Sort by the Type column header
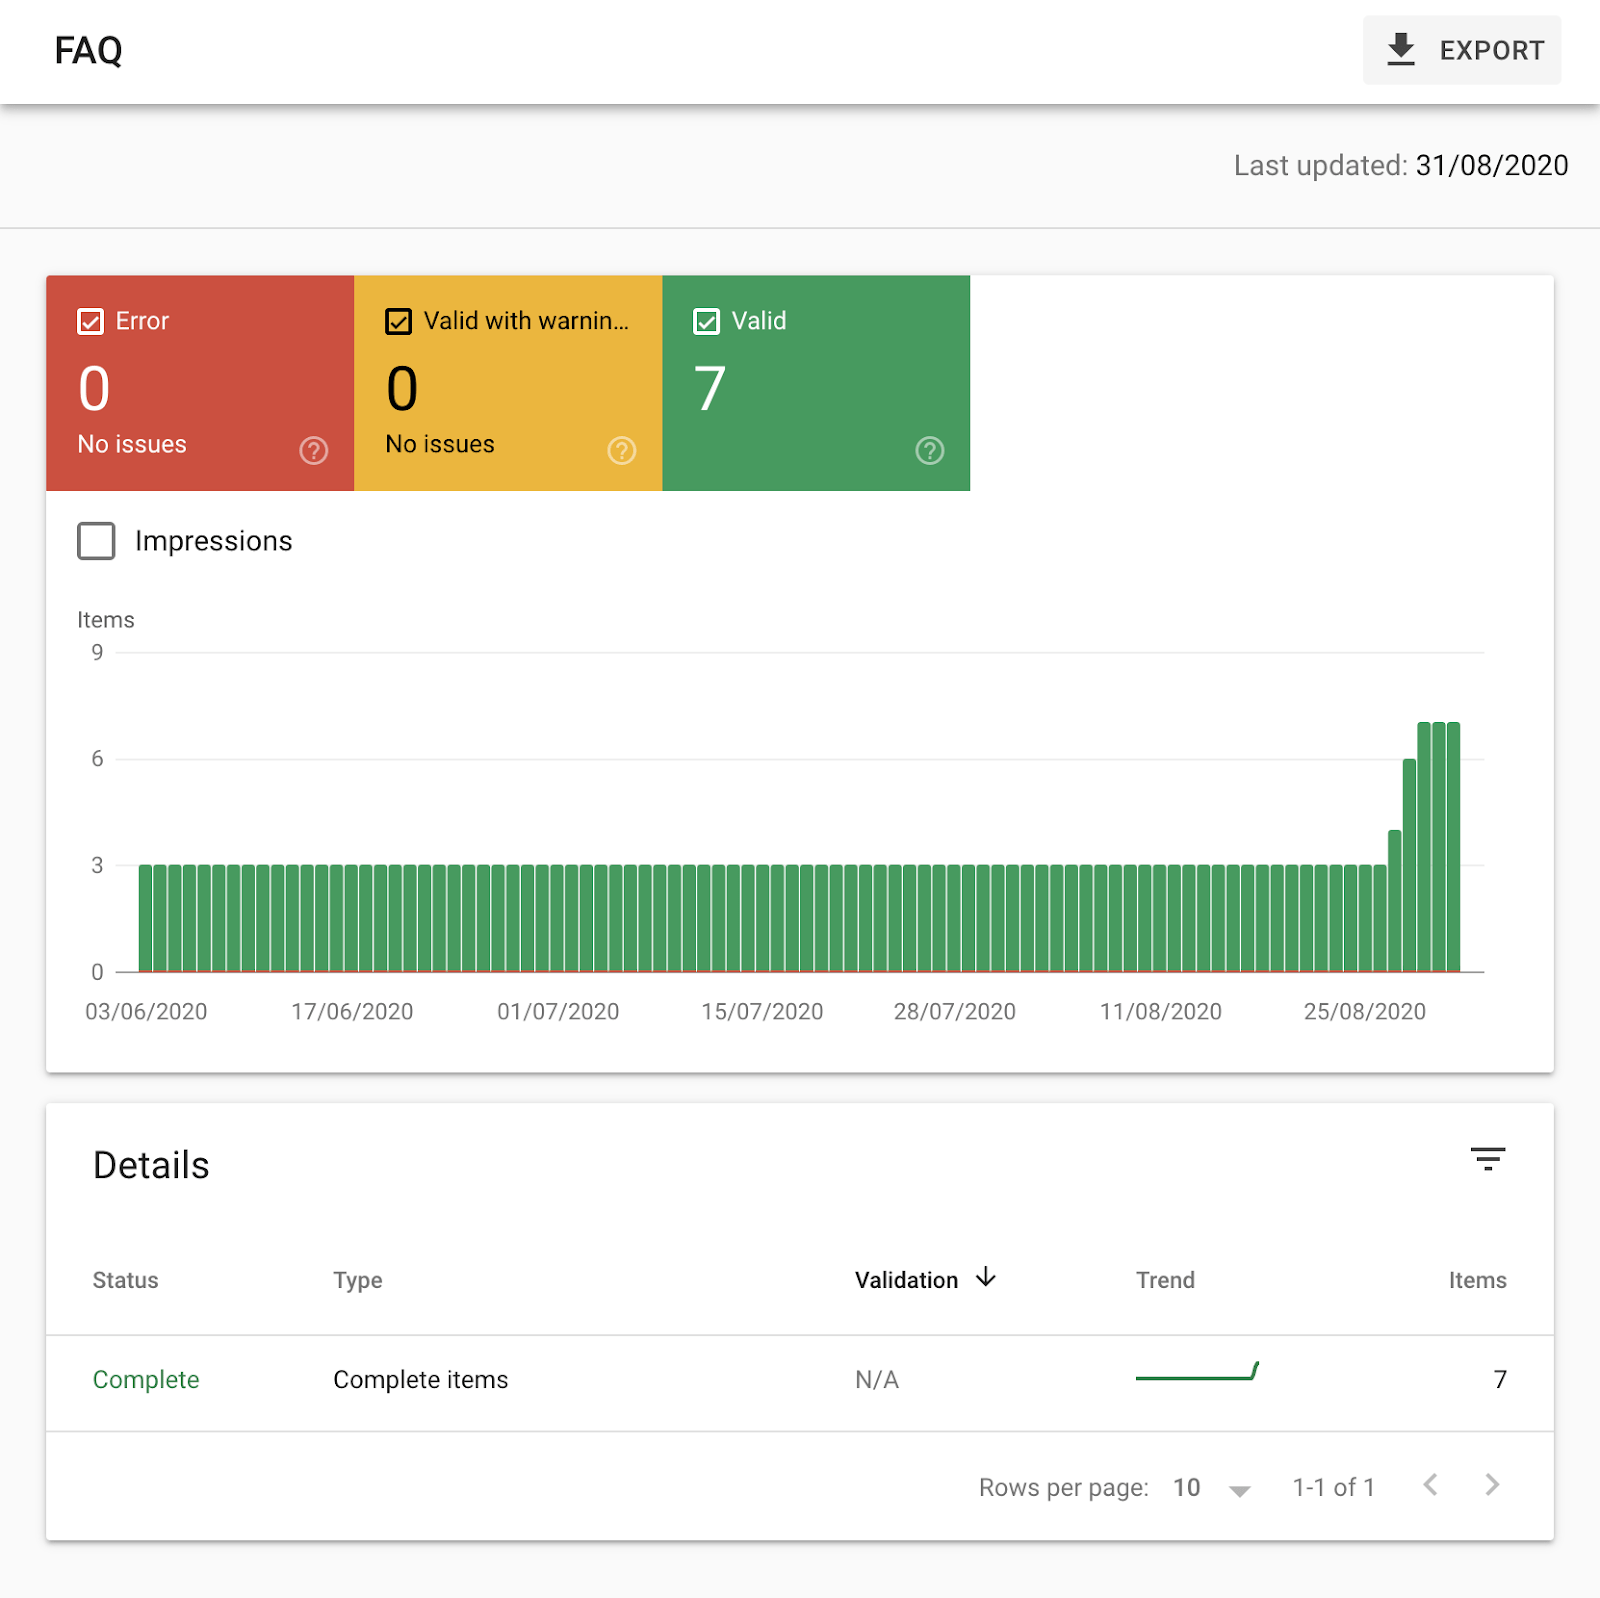The image size is (1600, 1598). (x=357, y=1280)
